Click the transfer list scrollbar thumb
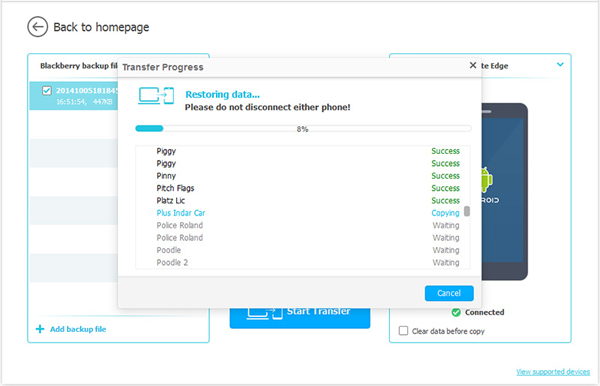This screenshot has width=600, height=386. tap(467, 211)
